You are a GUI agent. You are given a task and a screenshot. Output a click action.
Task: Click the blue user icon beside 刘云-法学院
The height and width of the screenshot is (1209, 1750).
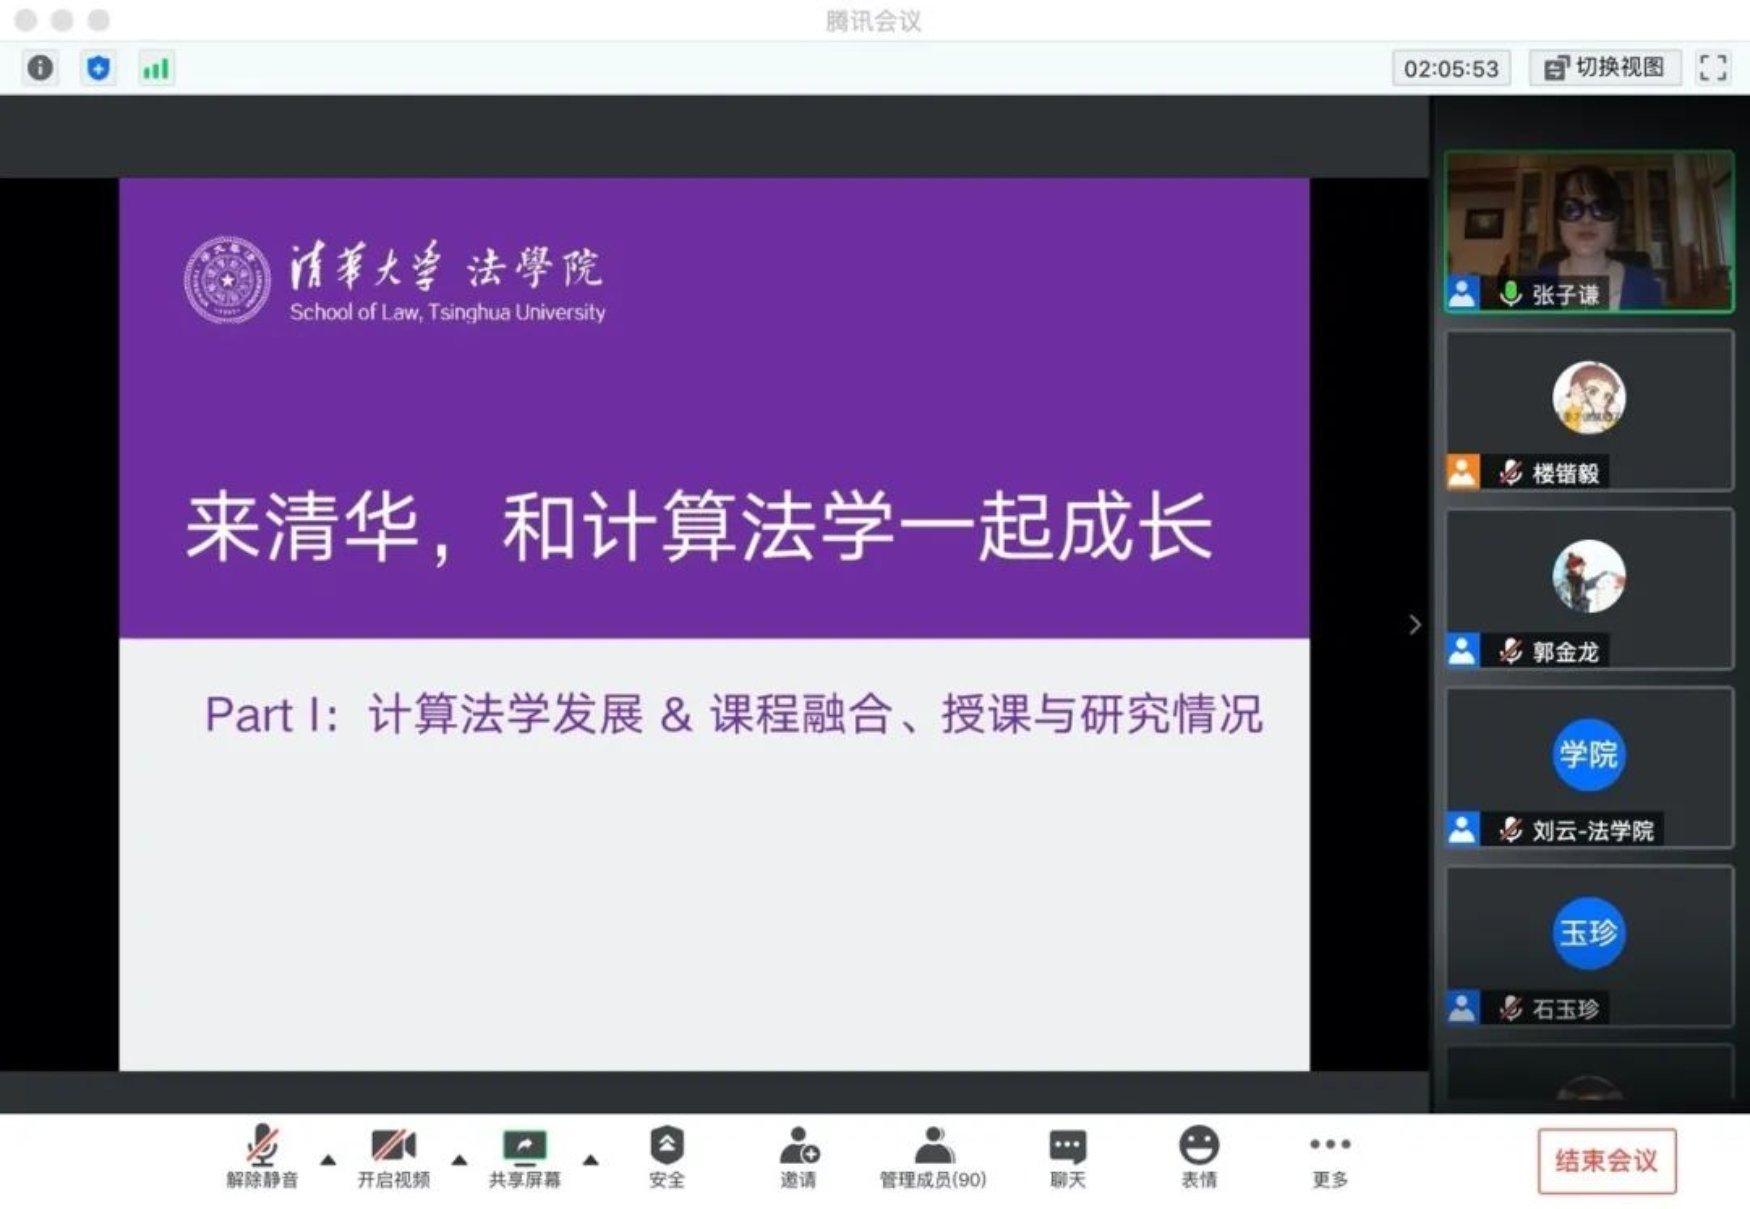[1463, 829]
